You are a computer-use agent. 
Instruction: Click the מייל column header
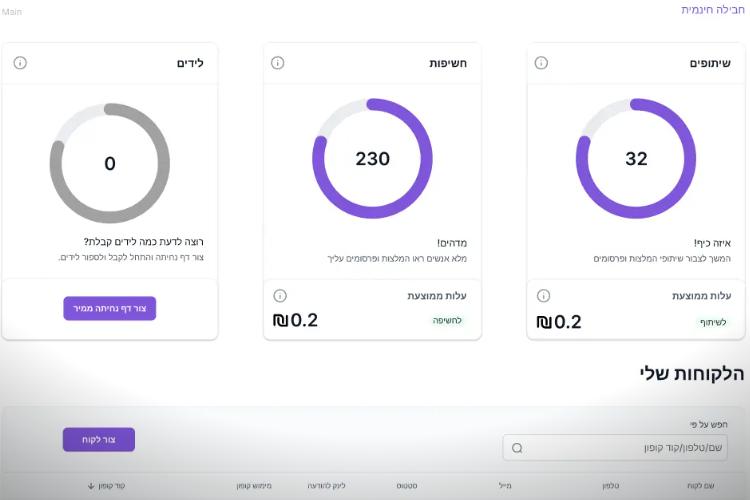(x=505, y=486)
